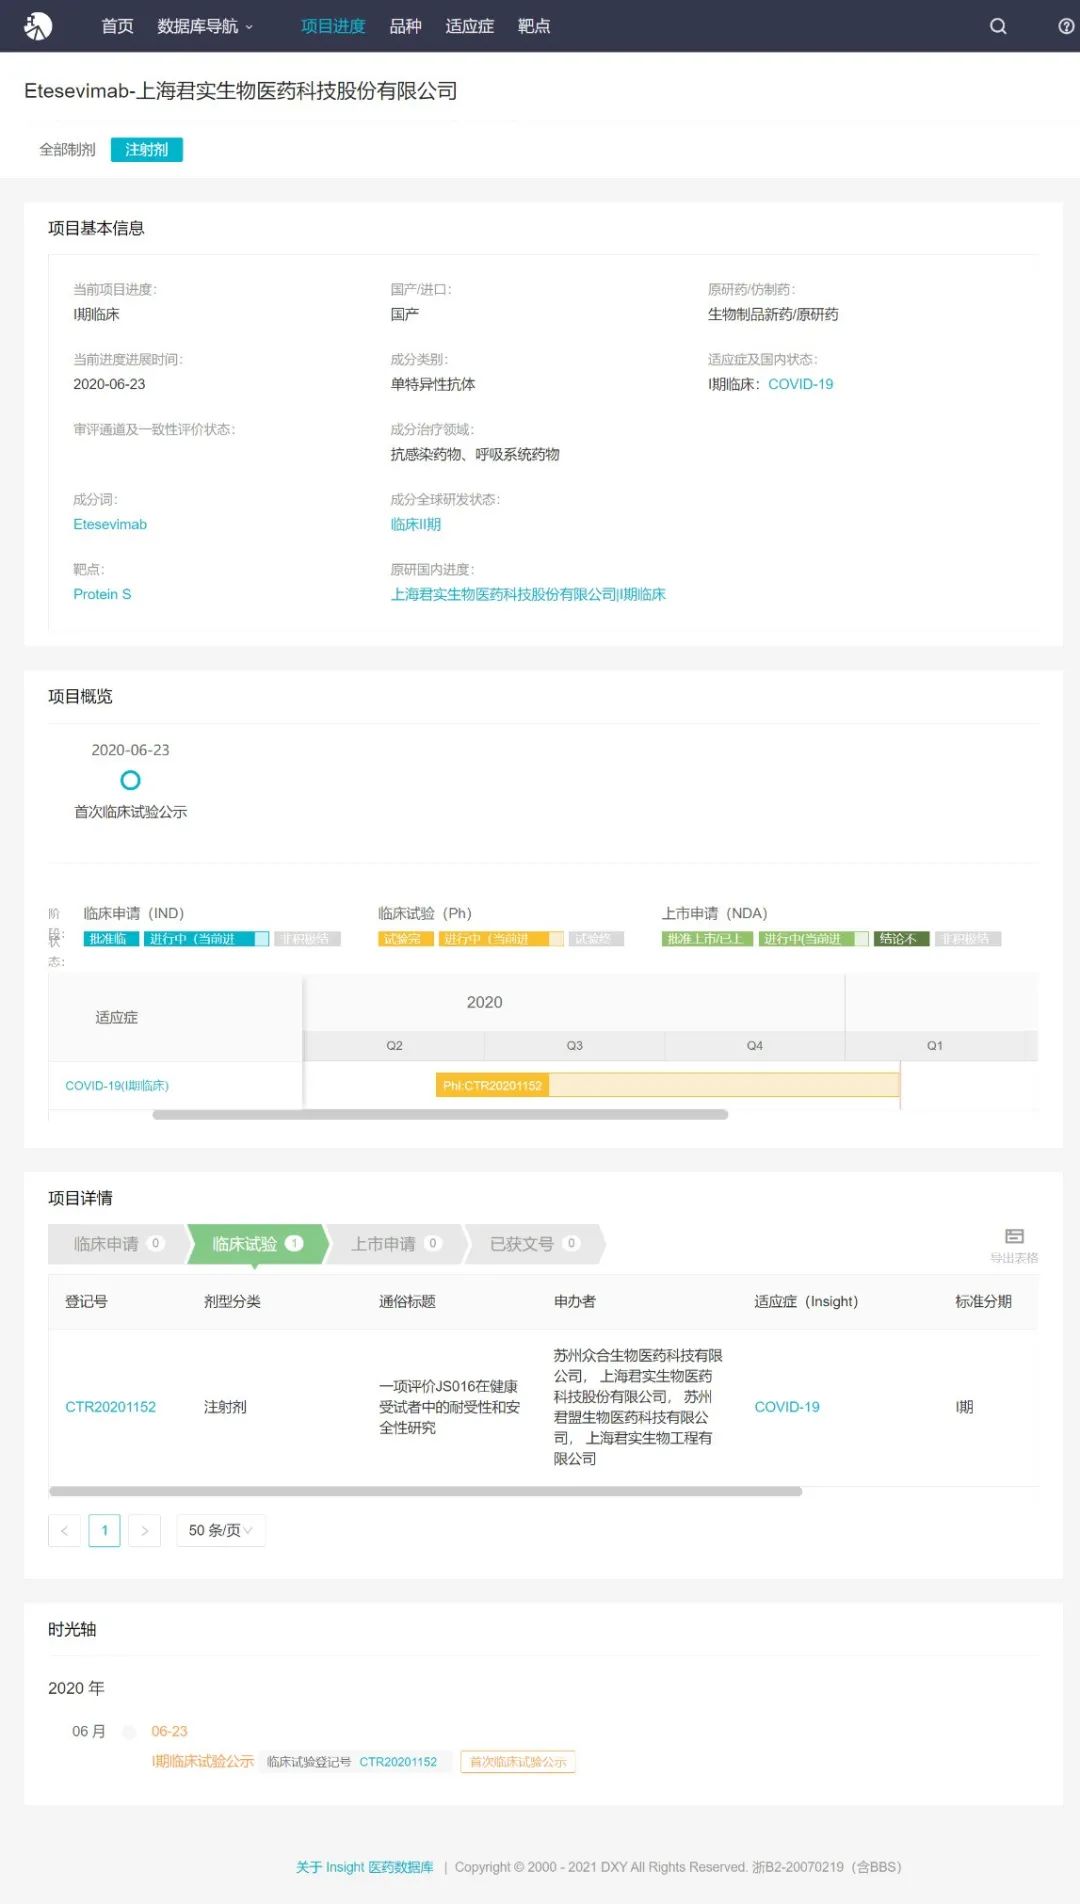Open the 50 条/页 page size dropdown
The image size is (1080, 1904).
[x=221, y=1530]
